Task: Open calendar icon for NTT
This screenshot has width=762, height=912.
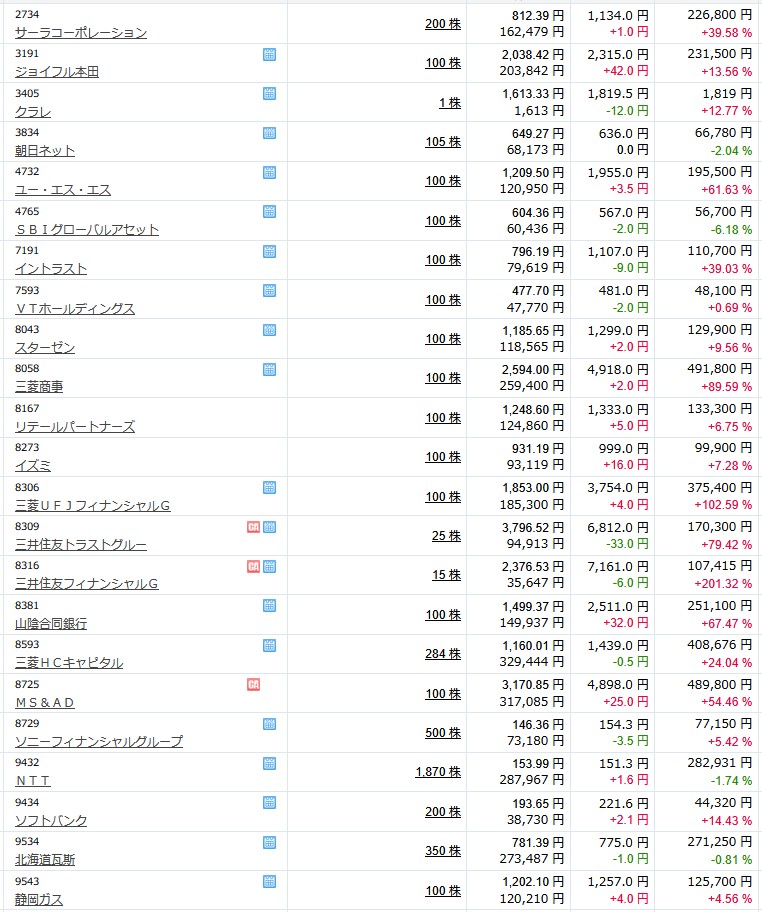Action: click(269, 763)
